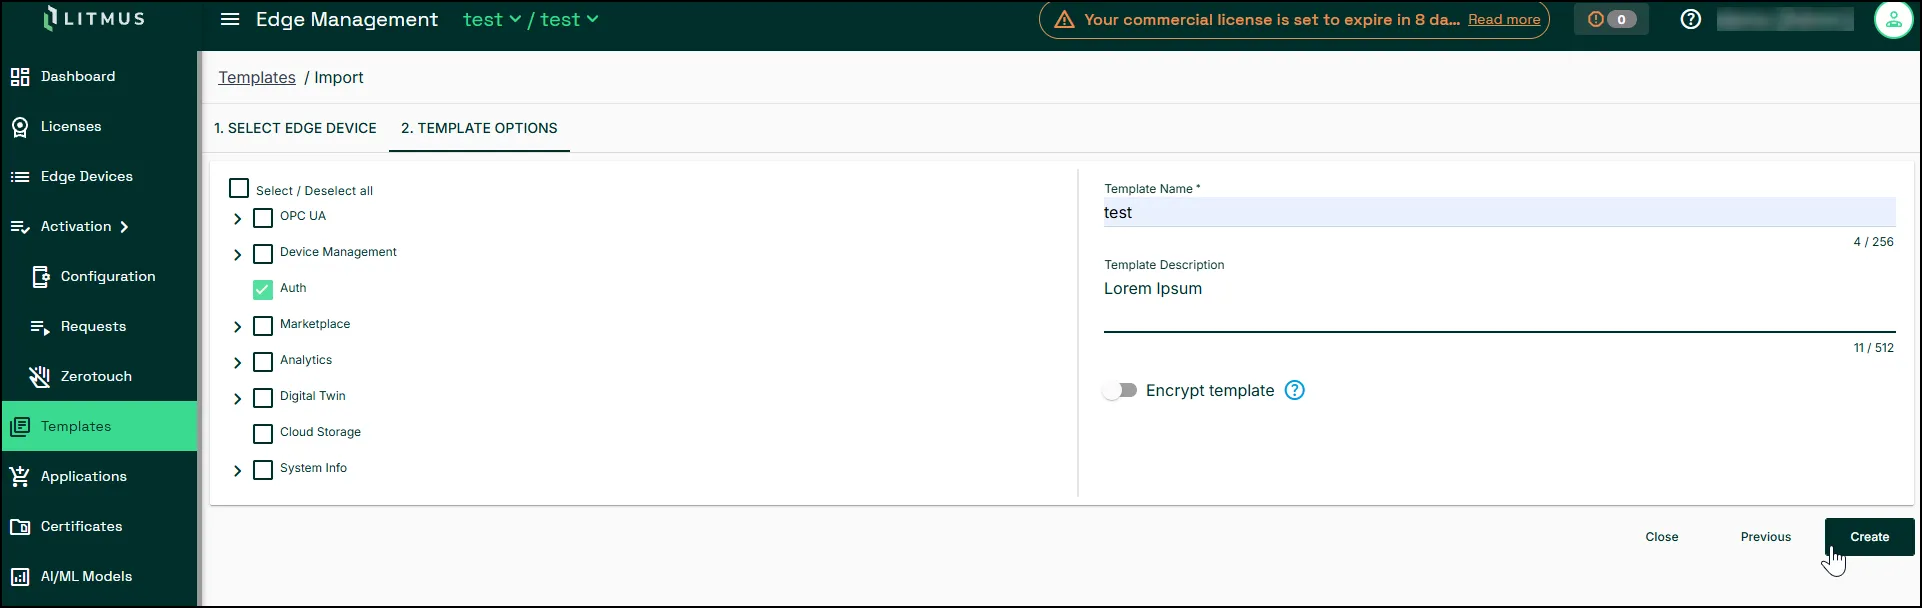Click the Close button
1922x608 pixels.
coord(1661,537)
